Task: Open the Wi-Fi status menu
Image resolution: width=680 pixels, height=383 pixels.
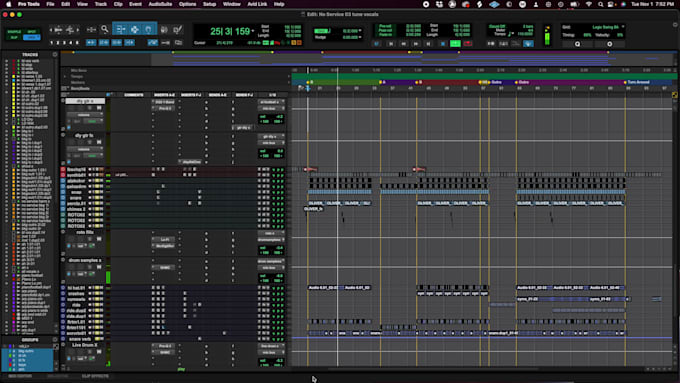Action: coord(588,4)
